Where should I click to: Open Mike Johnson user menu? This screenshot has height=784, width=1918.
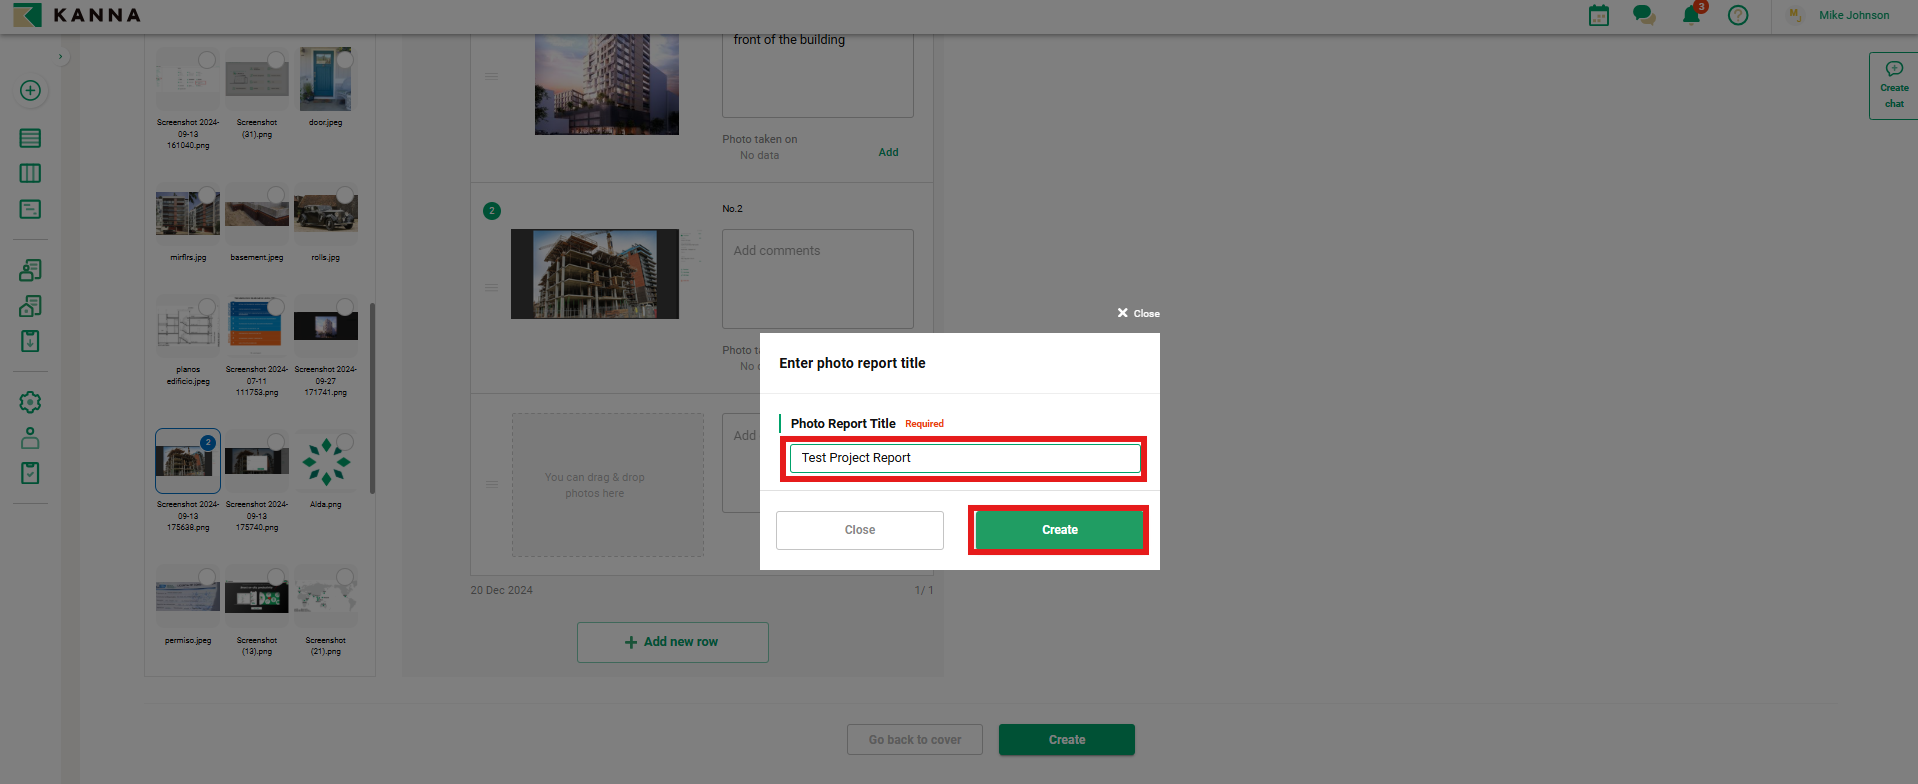1853,15
